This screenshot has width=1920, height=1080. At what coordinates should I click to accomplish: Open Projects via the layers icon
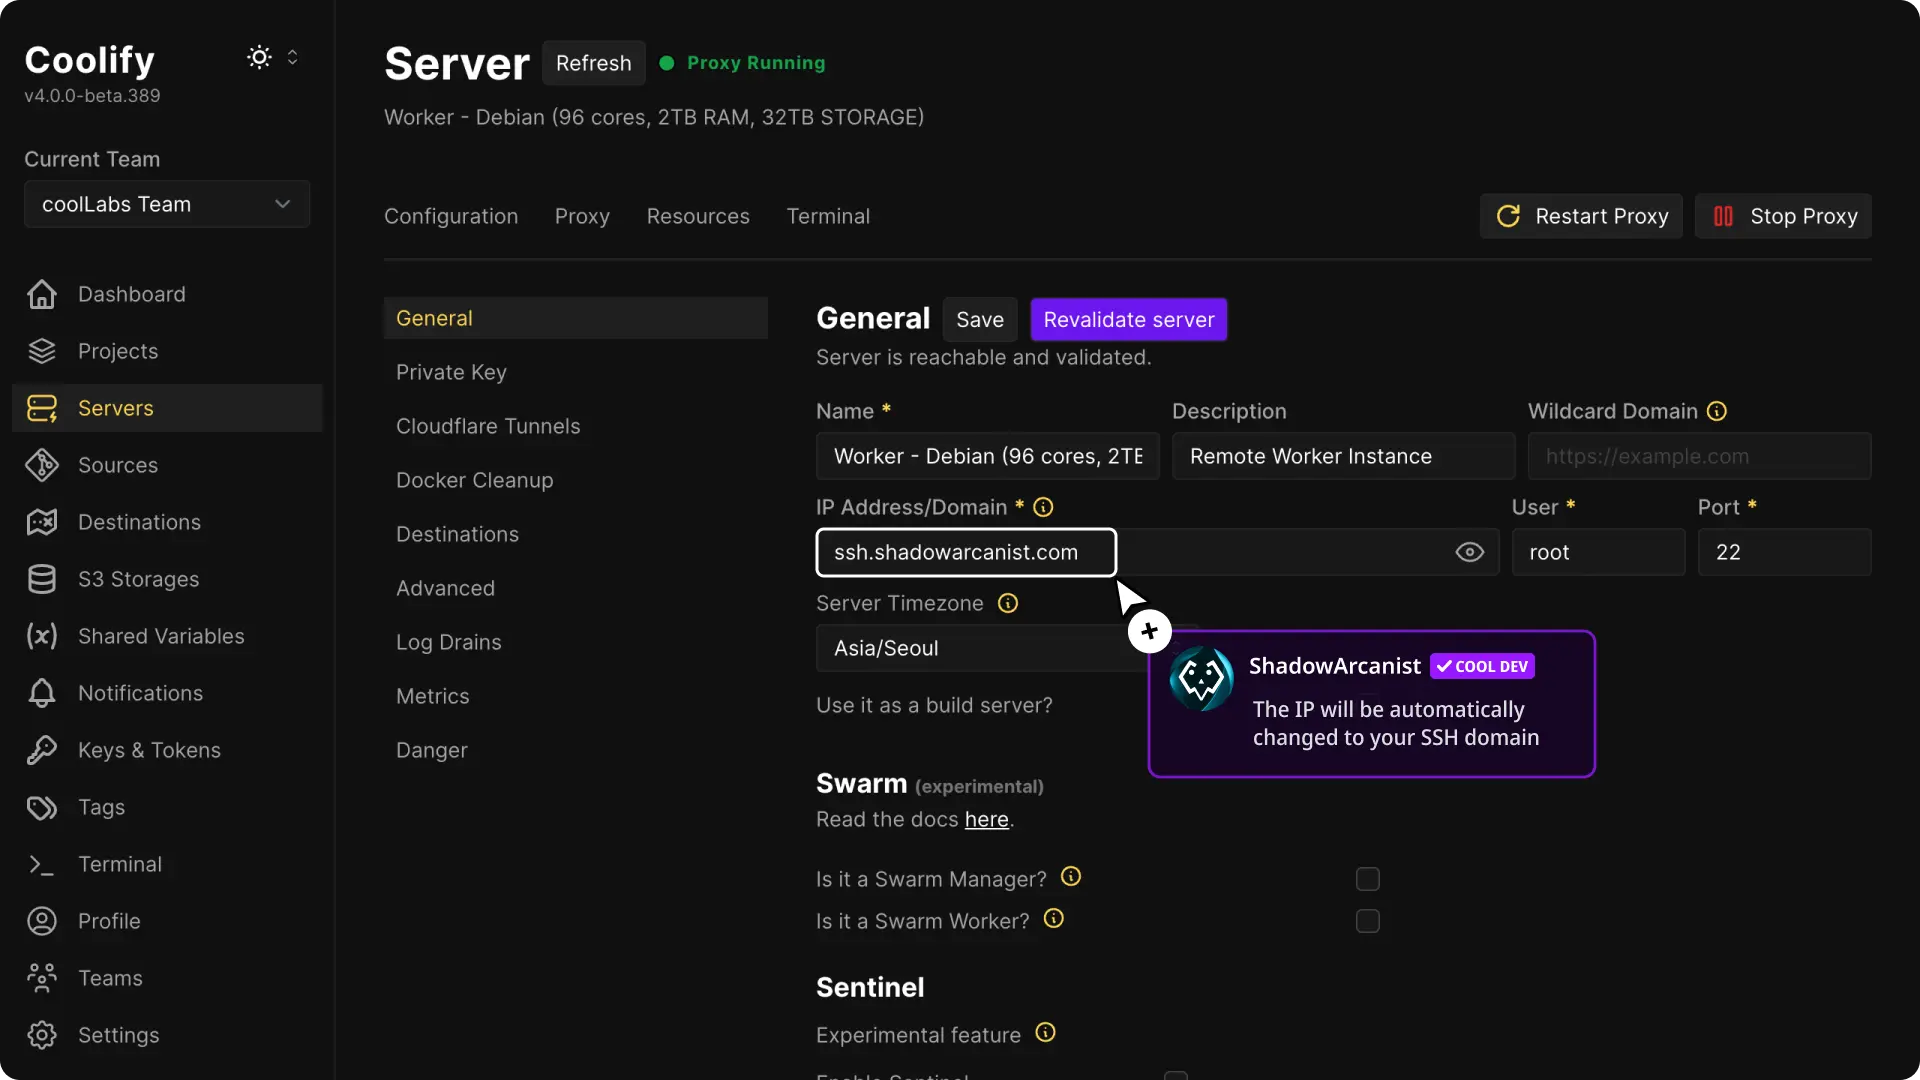(42, 351)
